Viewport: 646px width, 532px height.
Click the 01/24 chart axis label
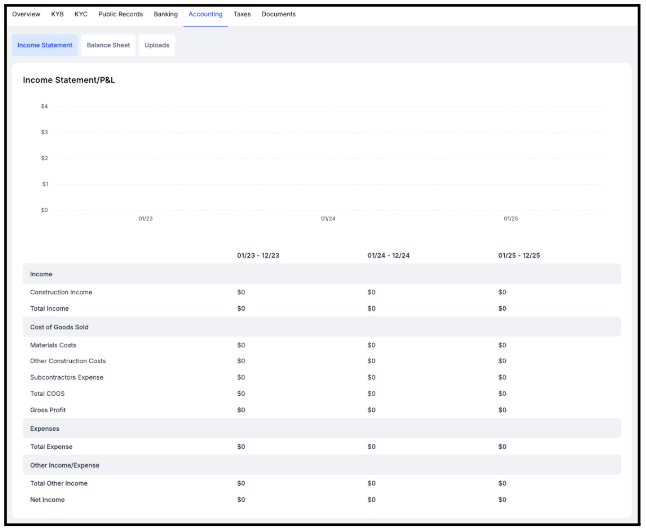click(x=328, y=219)
